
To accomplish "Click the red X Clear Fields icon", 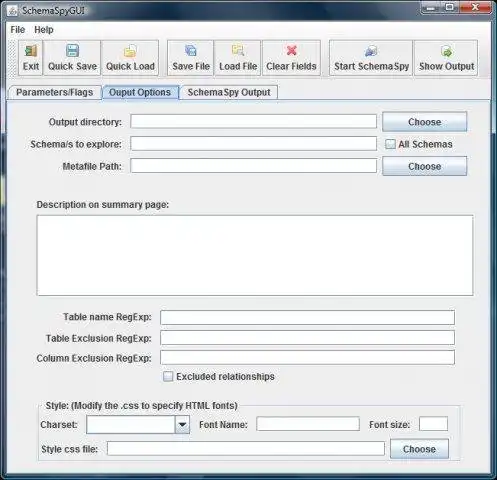I will click(x=292, y=50).
